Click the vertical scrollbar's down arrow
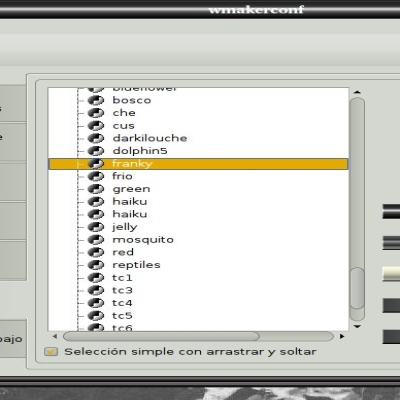Image resolution: width=400 pixels, height=400 pixels. (x=357, y=327)
